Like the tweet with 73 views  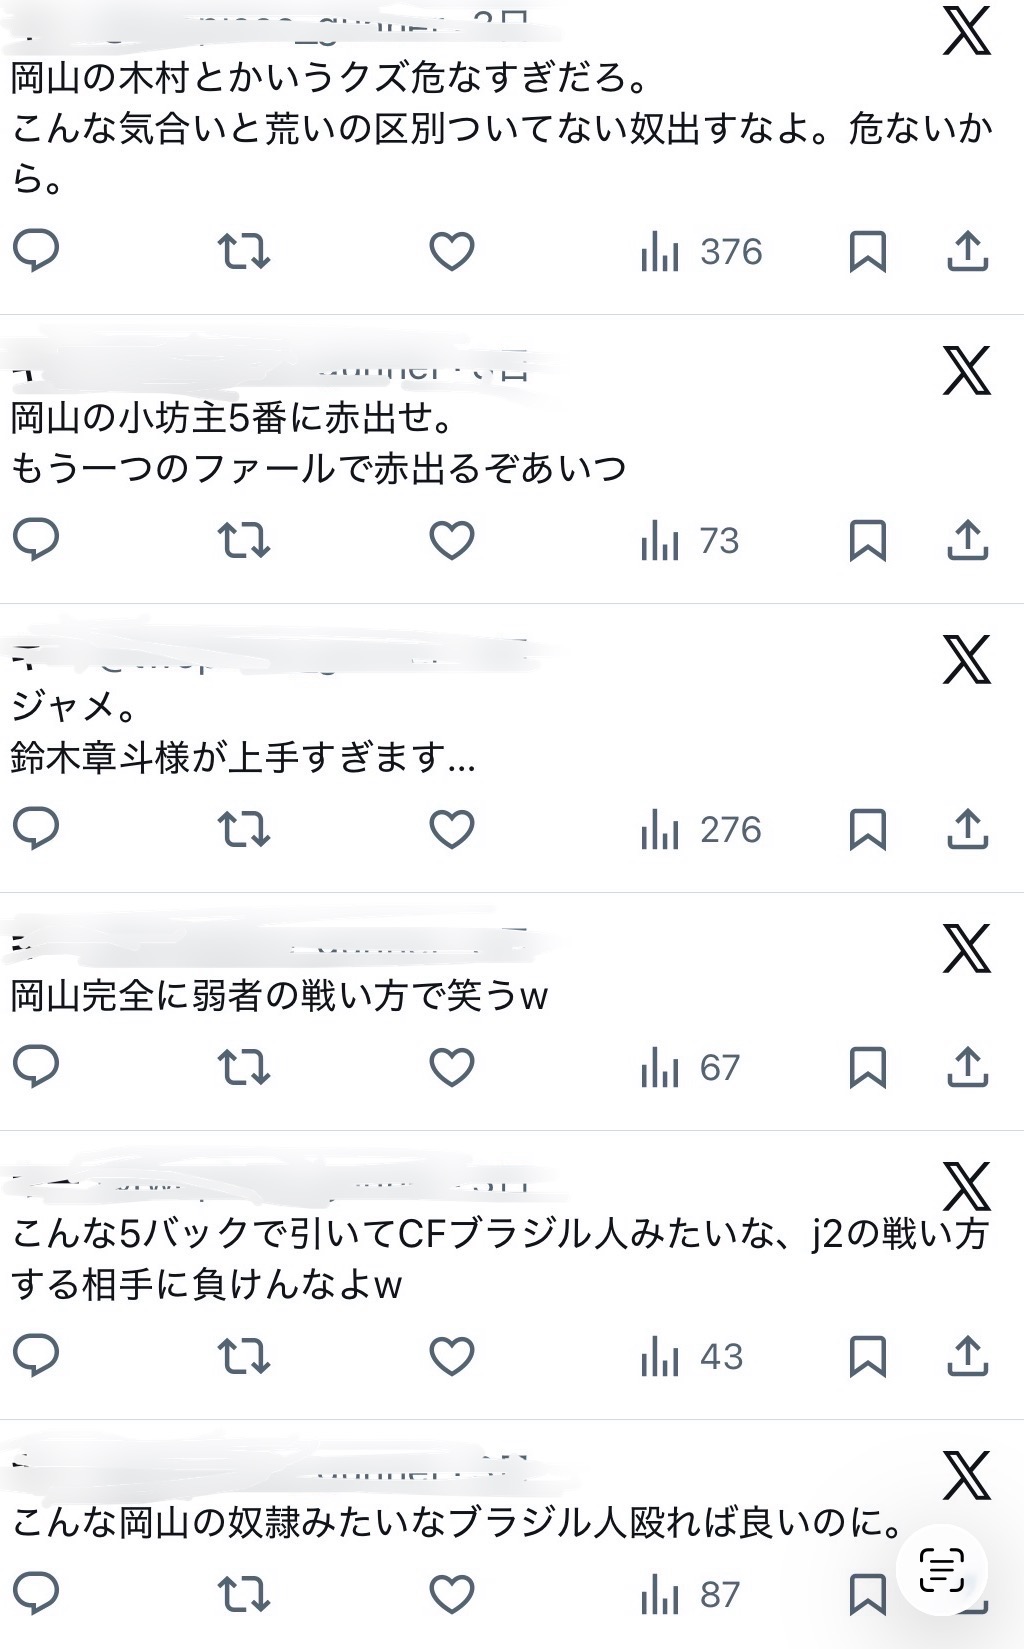[452, 541]
